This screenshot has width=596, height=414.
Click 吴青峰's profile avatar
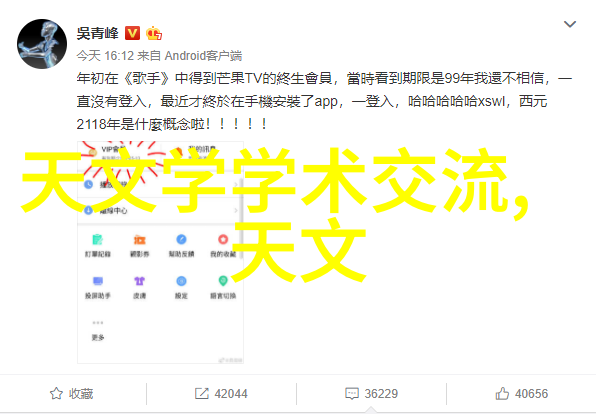42,44
